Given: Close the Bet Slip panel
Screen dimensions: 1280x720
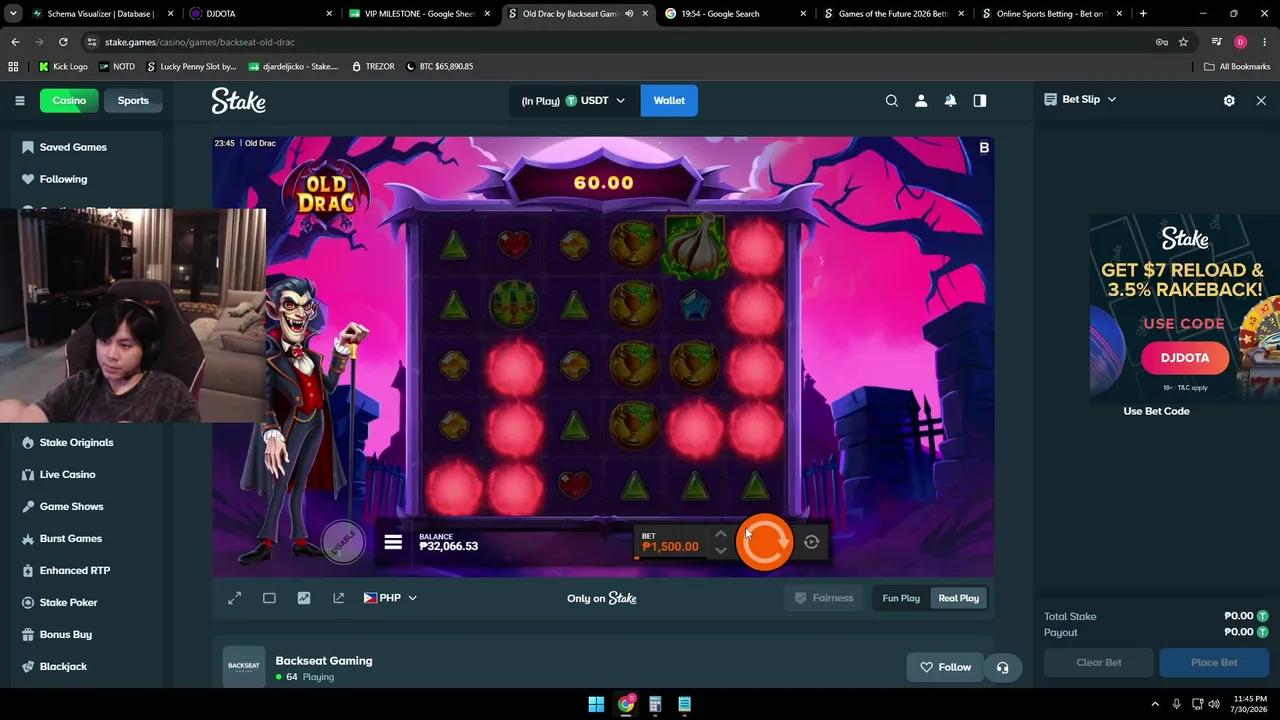Looking at the screenshot, I should 1261,100.
